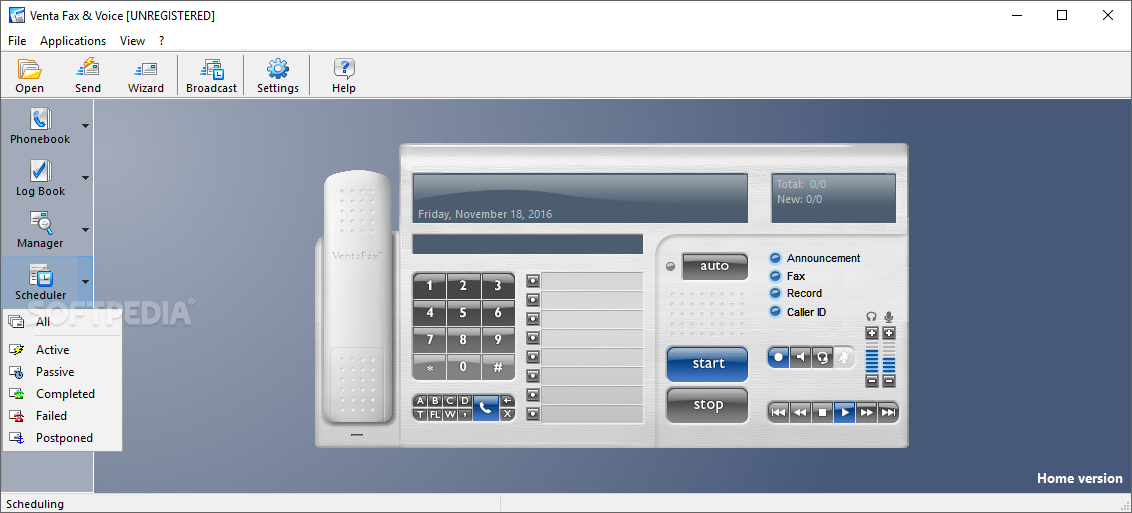Click the X clear key on keypad
The width and height of the screenshot is (1132, 513).
click(x=508, y=414)
